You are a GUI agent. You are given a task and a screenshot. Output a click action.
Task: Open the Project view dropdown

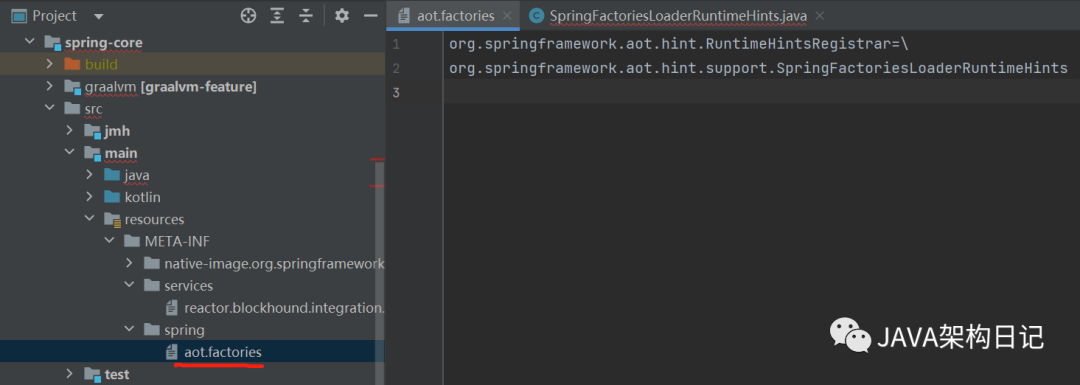coord(98,16)
